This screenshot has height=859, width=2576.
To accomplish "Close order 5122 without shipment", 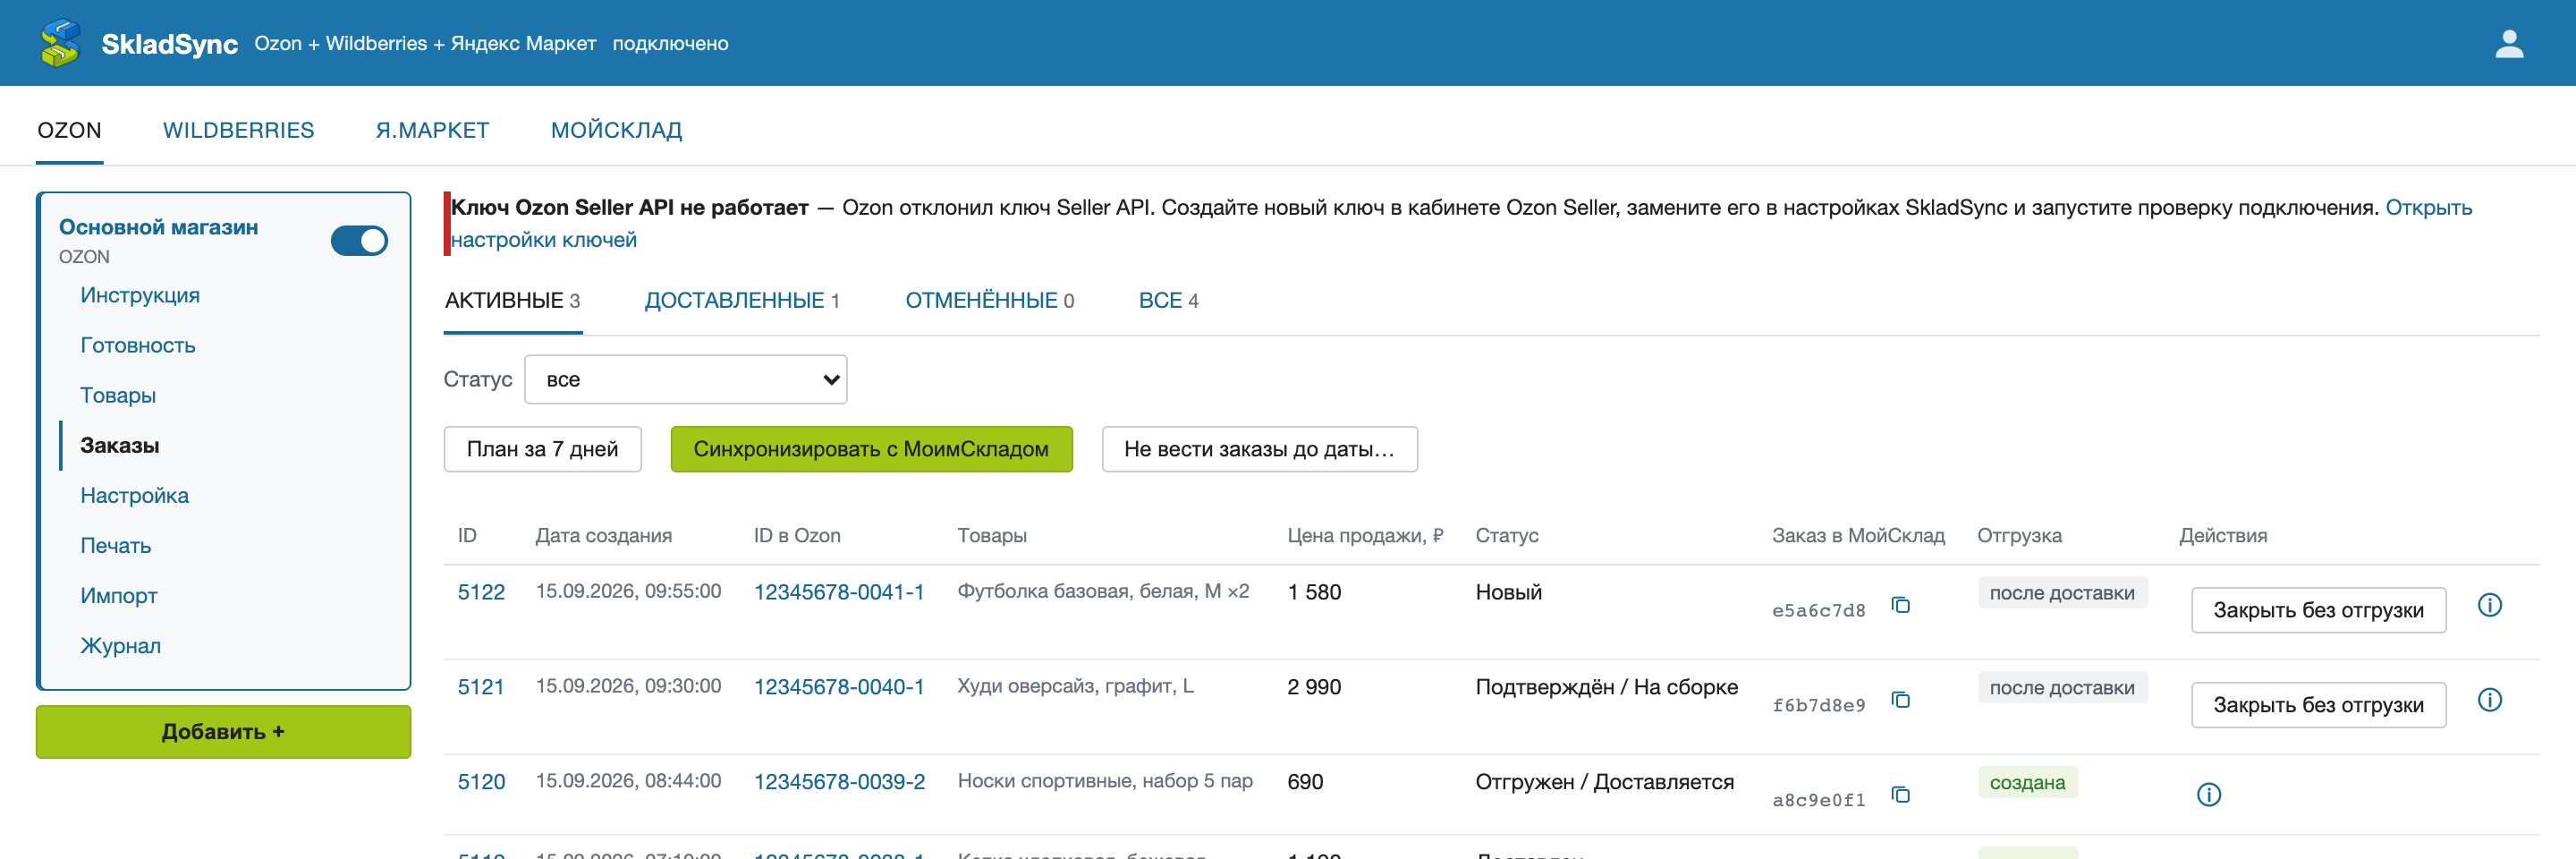I will (x=2318, y=610).
